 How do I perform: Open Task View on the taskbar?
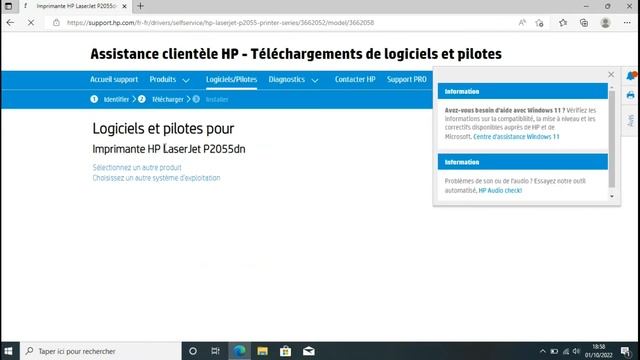click(215, 351)
